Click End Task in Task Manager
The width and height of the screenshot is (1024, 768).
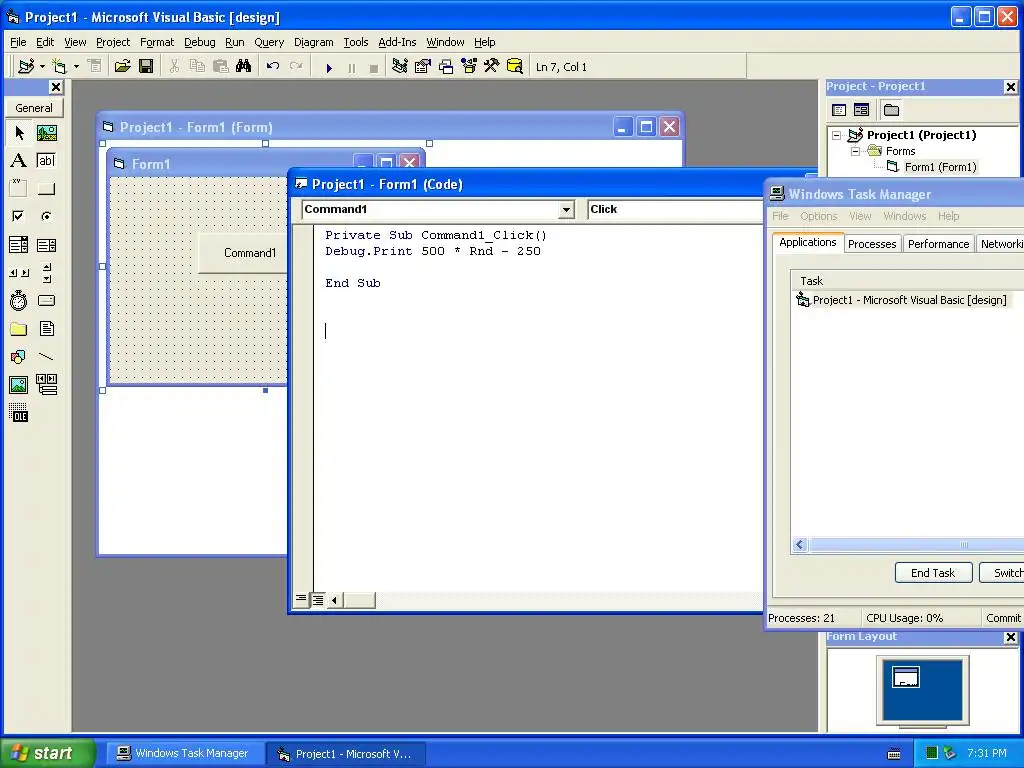pos(933,573)
